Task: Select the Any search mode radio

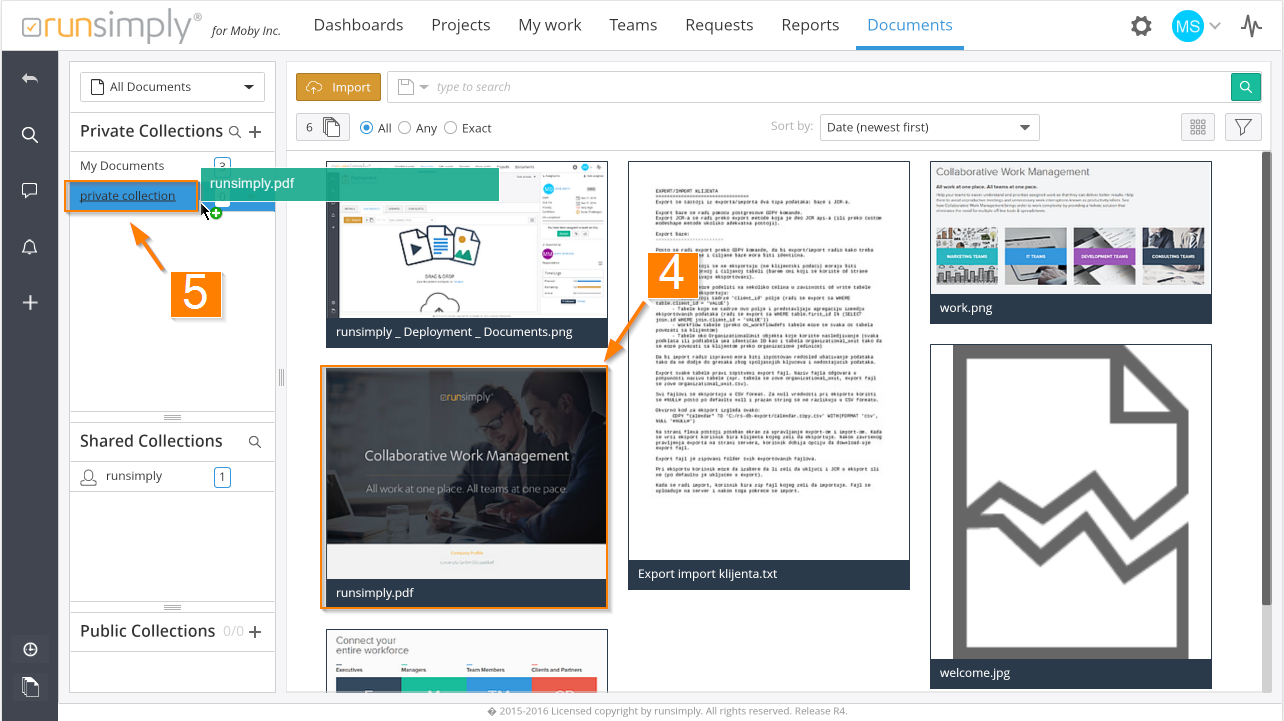Action: click(405, 128)
